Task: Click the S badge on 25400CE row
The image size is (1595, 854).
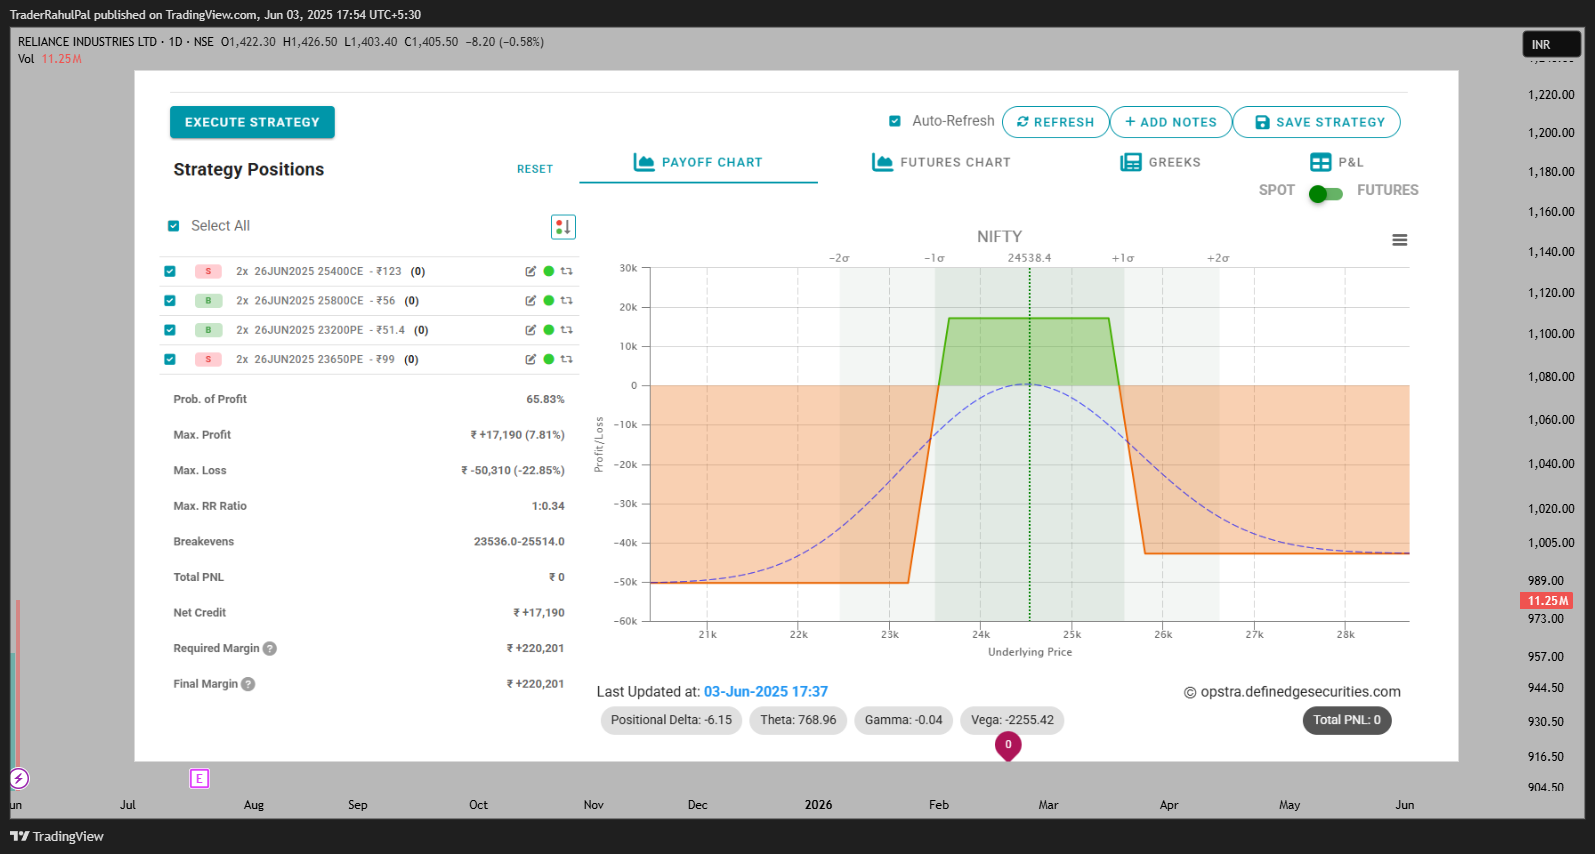Action: coord(208,271)
